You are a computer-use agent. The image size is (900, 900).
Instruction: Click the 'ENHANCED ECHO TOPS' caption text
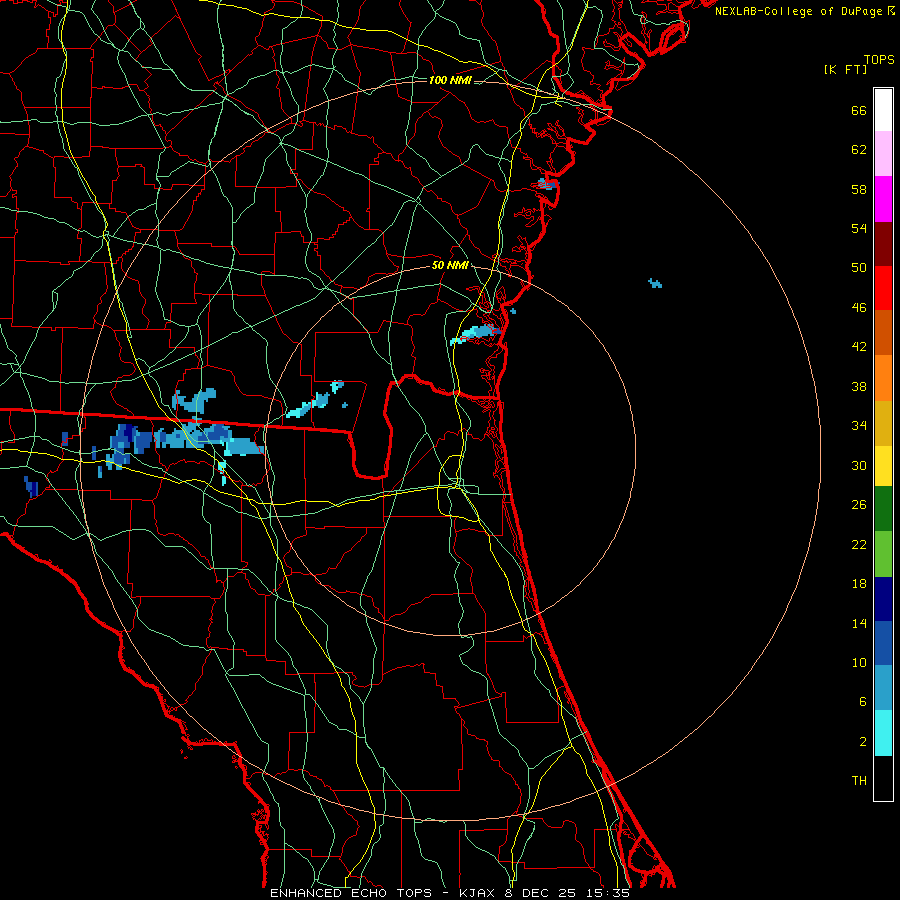click(351, 893)
